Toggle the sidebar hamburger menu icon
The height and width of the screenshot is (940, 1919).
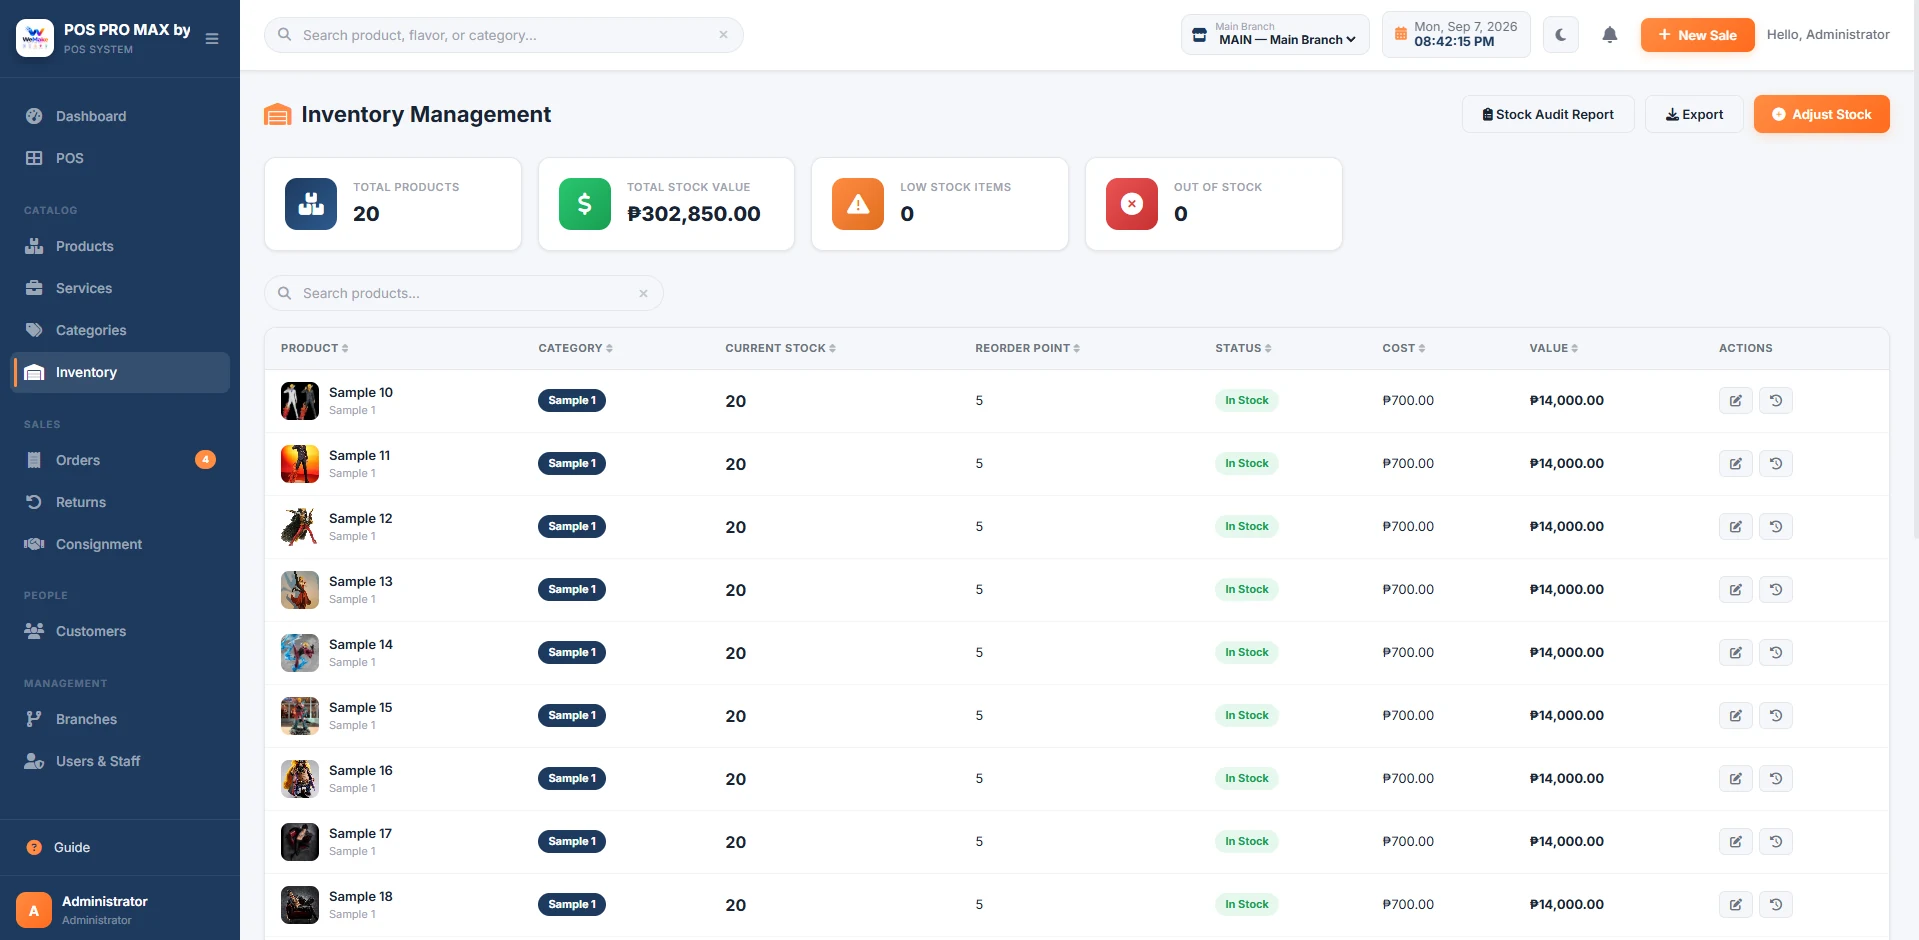point(212,39)
